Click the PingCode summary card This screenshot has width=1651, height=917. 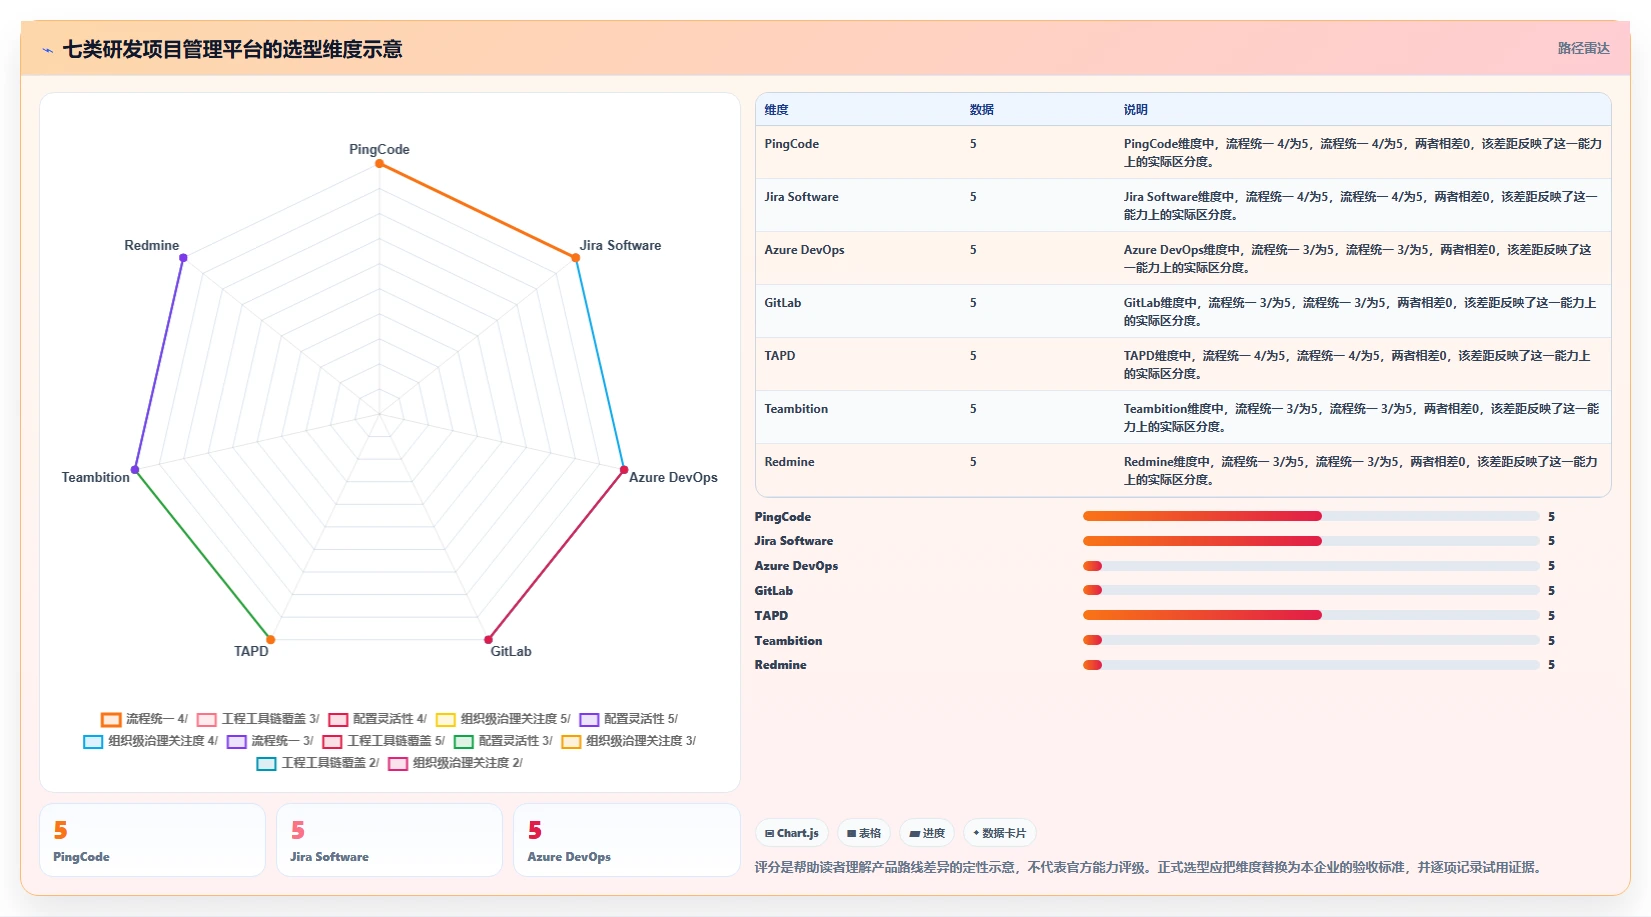point(152,840)
